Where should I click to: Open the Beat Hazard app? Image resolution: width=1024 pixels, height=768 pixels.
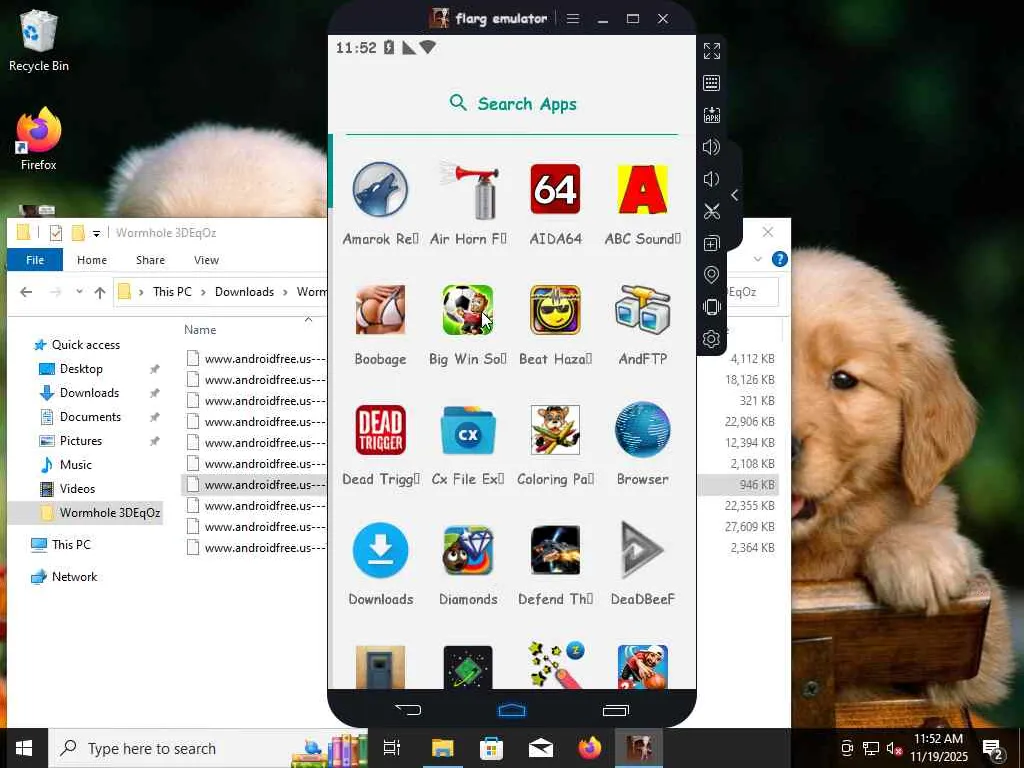555,310
